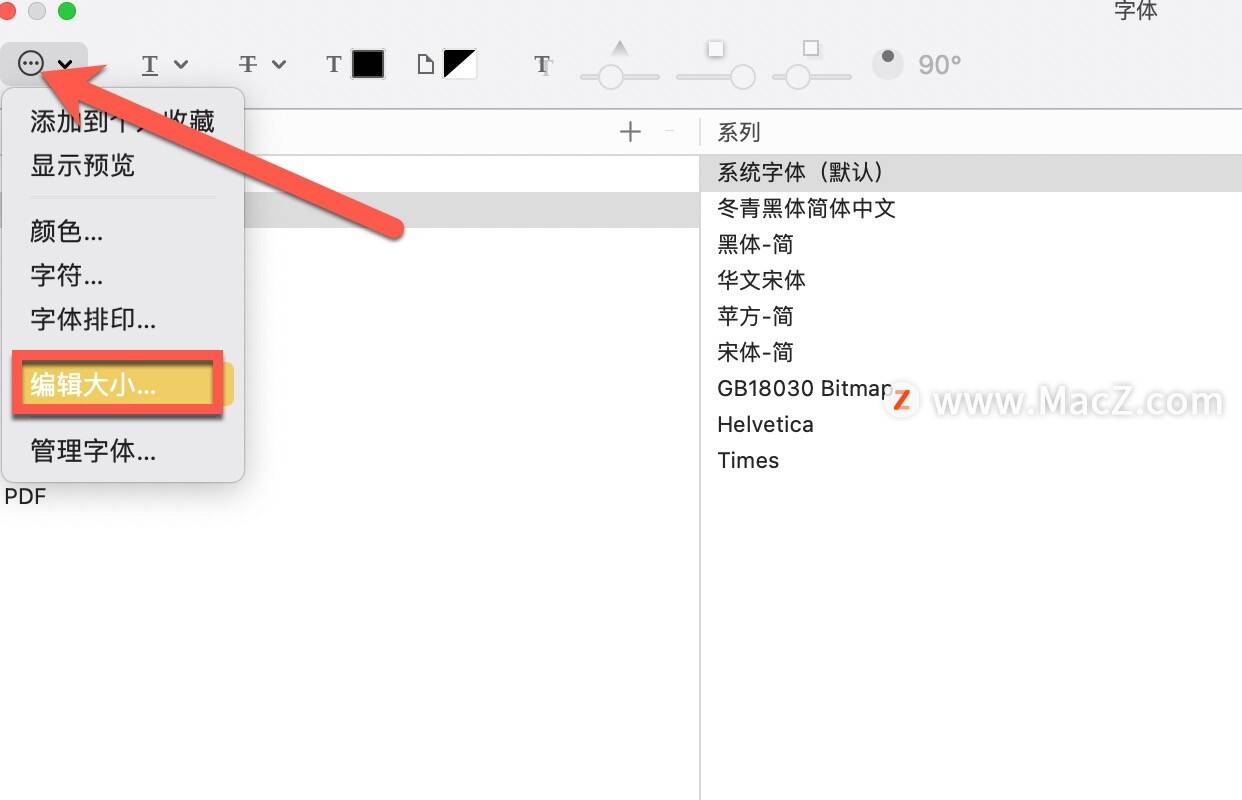Select Helvetica in the family list

pyautogui.click(x=765, y=425)
